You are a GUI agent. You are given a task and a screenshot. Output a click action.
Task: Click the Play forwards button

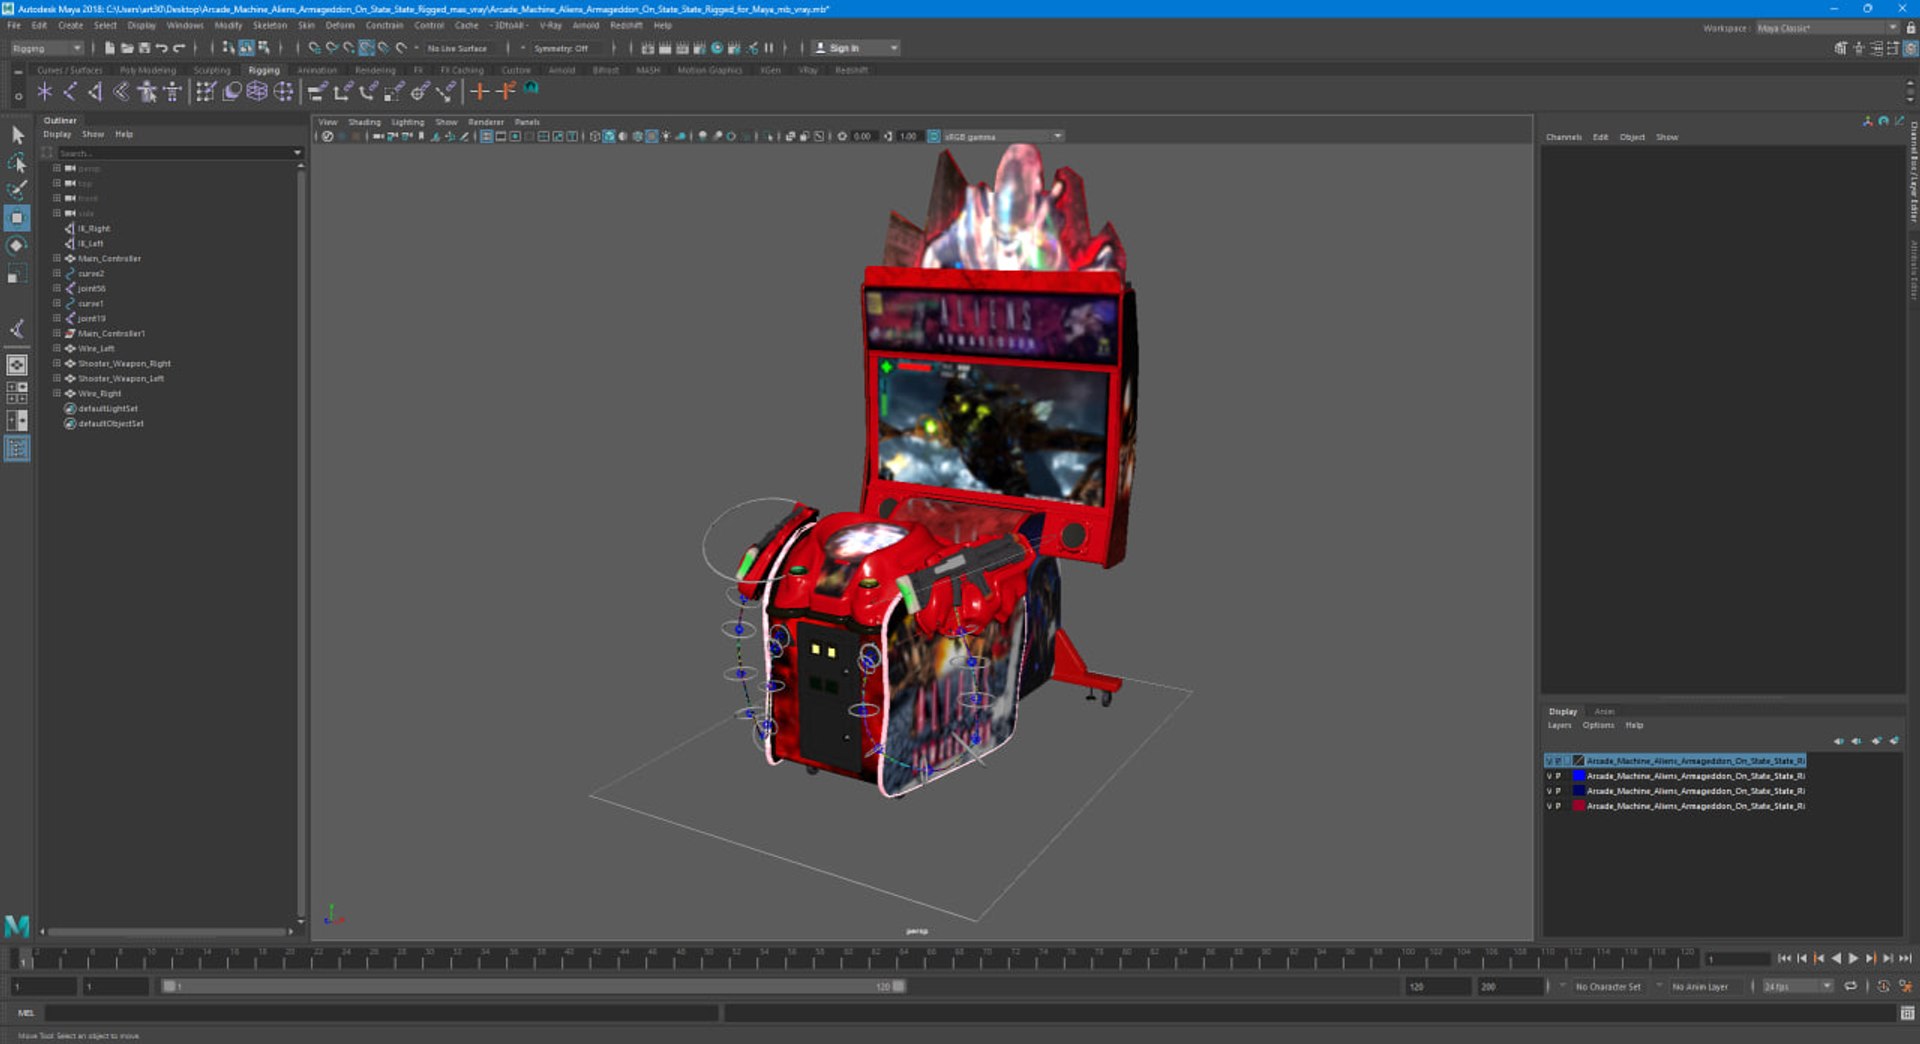click(x=1853, y=958)
